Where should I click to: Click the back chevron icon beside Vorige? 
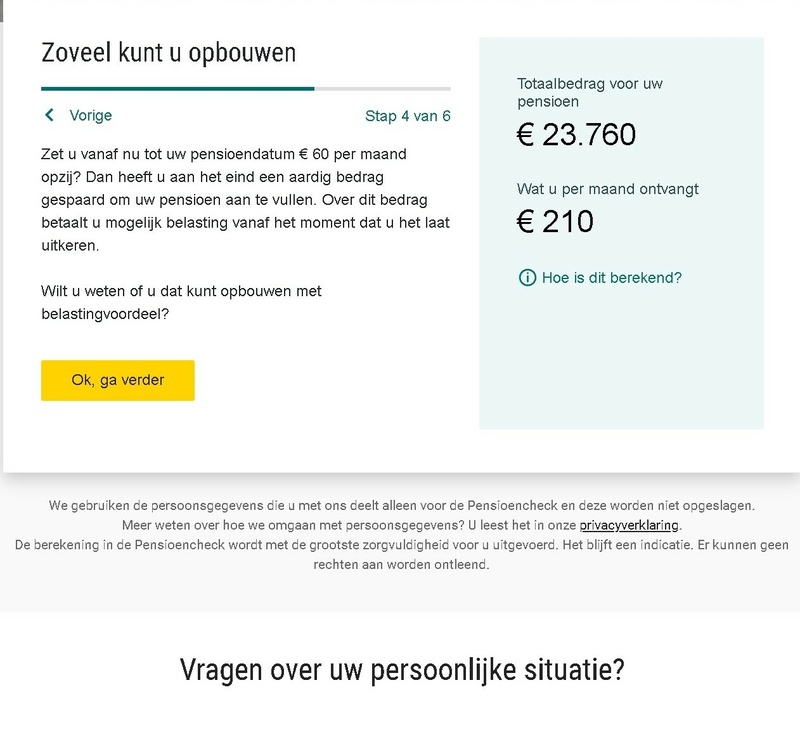click(49, 115)
